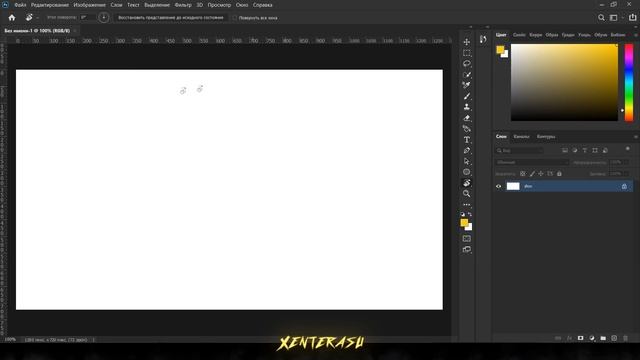Toggle lock image pixels brush icon

click(x=532, y=174)
